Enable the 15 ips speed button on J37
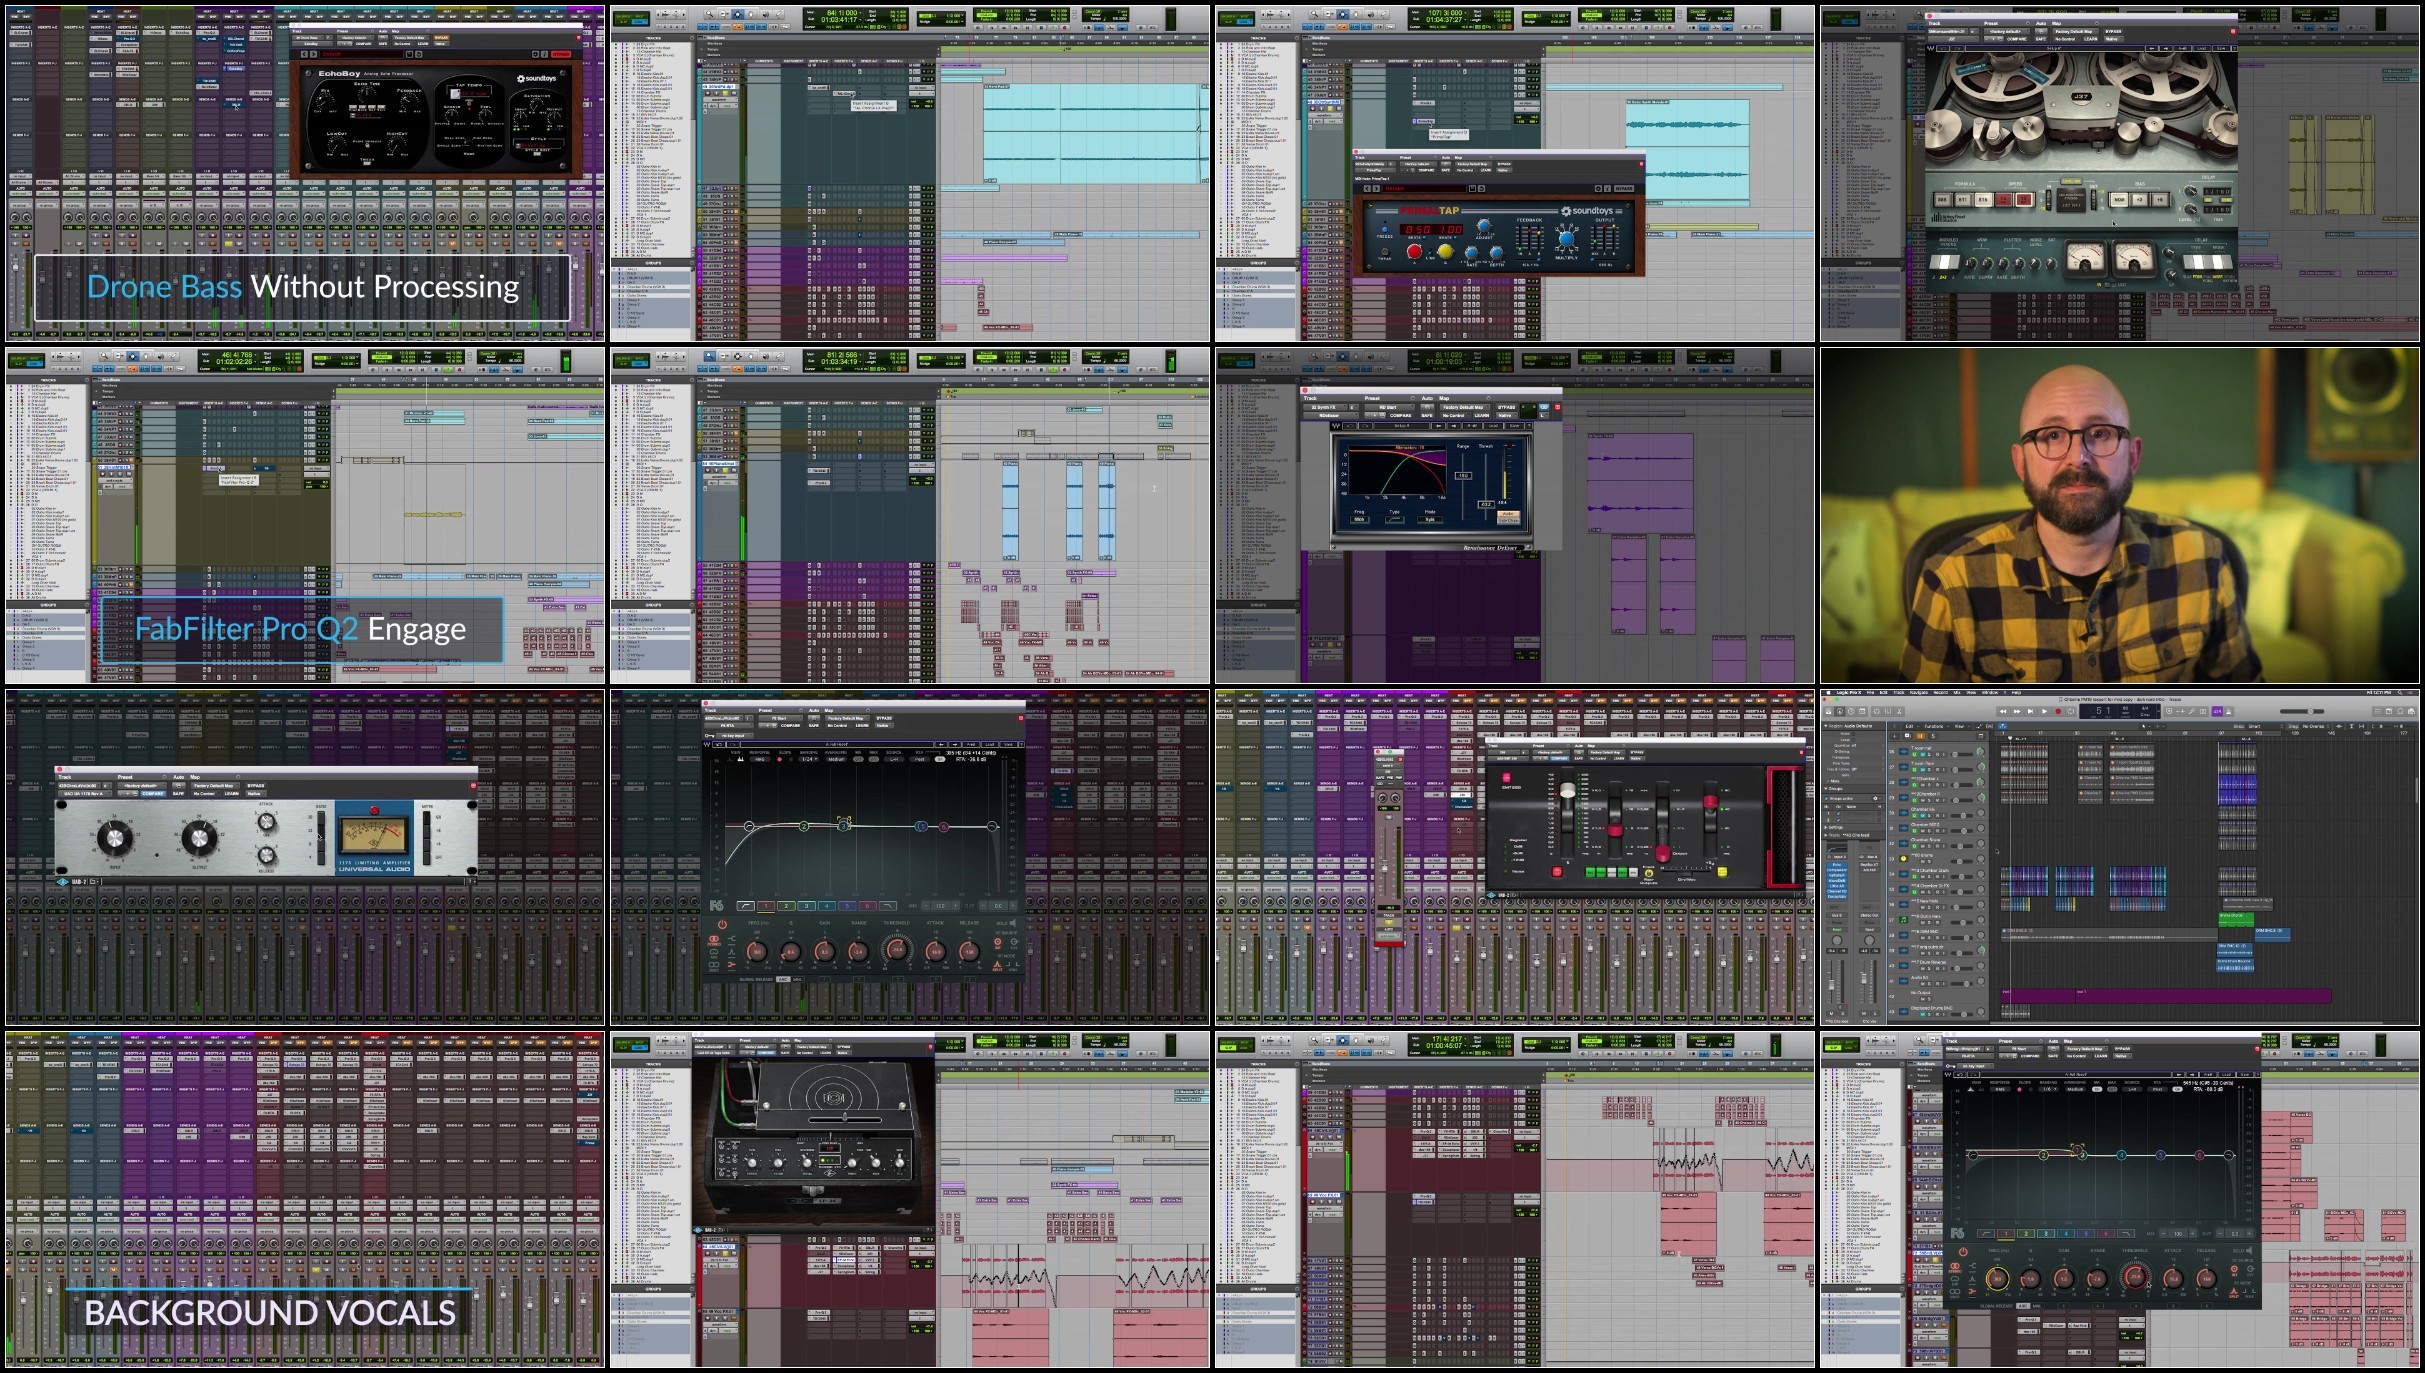2425x1373 pixels. [2024, 200]
